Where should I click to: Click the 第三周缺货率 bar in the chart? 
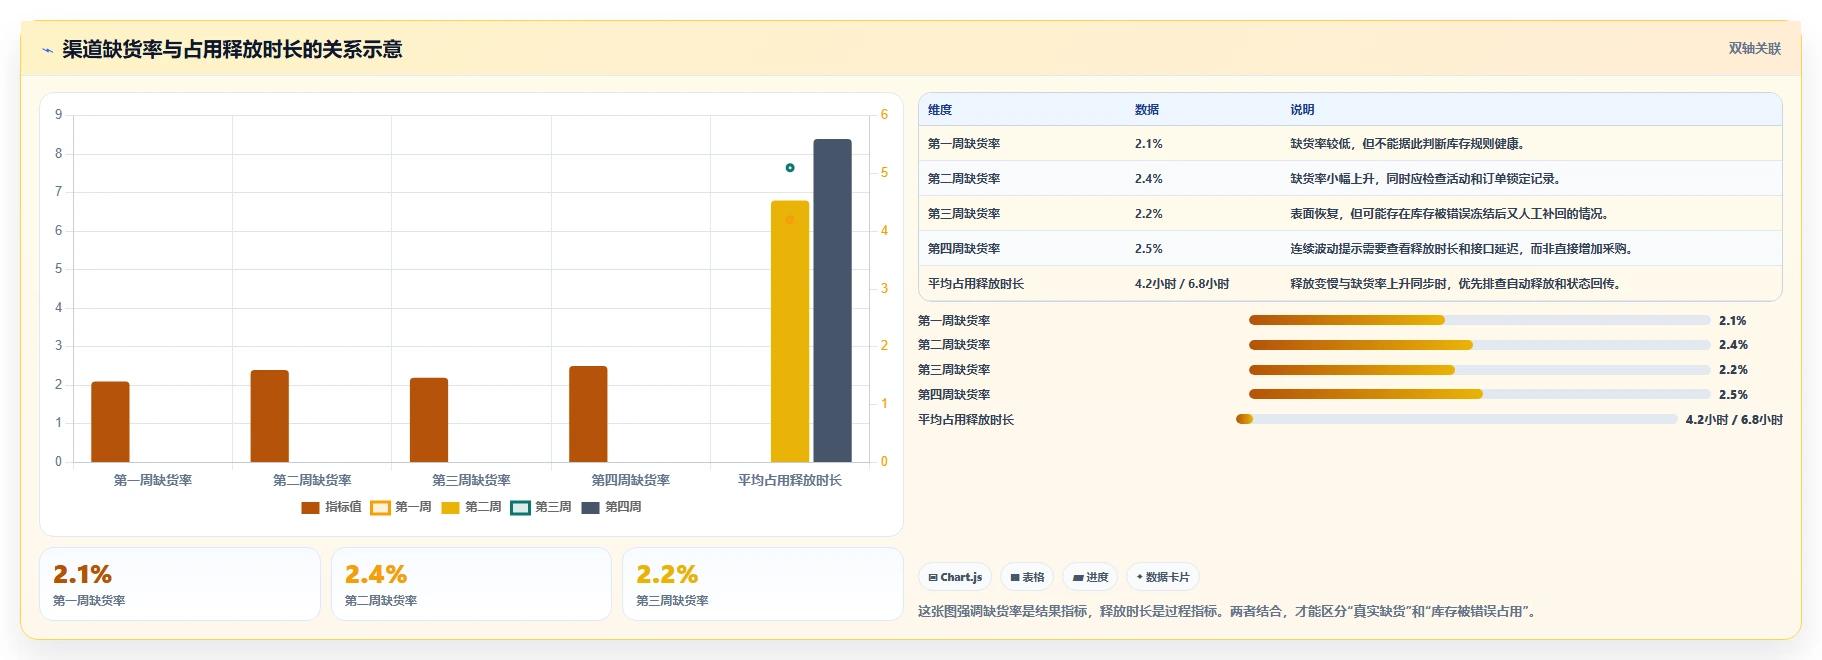[x=429, y=420]
